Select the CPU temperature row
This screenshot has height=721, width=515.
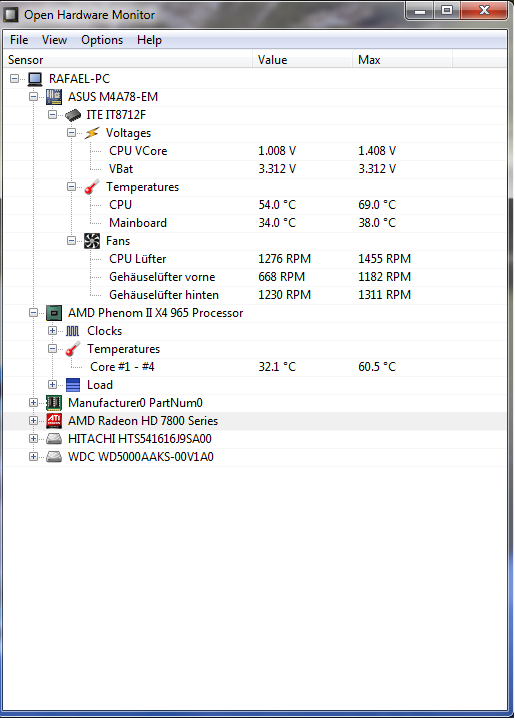pos(255,205)
